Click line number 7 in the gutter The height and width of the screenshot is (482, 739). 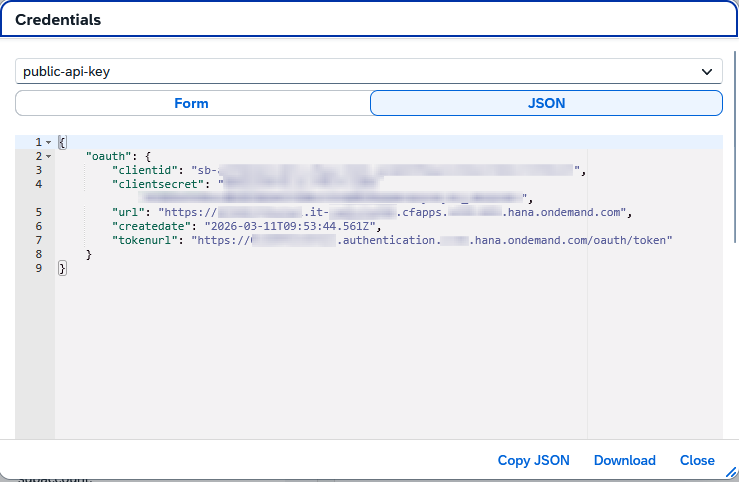click(x=38, y=240)
